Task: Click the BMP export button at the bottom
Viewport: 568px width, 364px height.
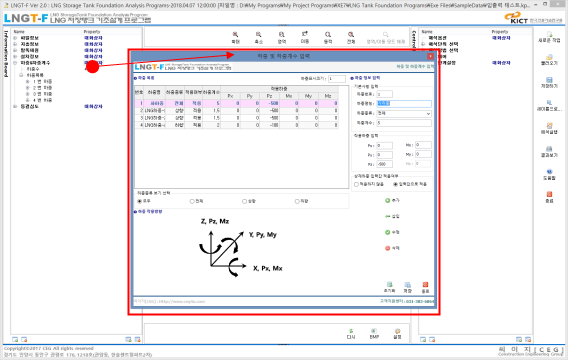Action: [374, 334]
